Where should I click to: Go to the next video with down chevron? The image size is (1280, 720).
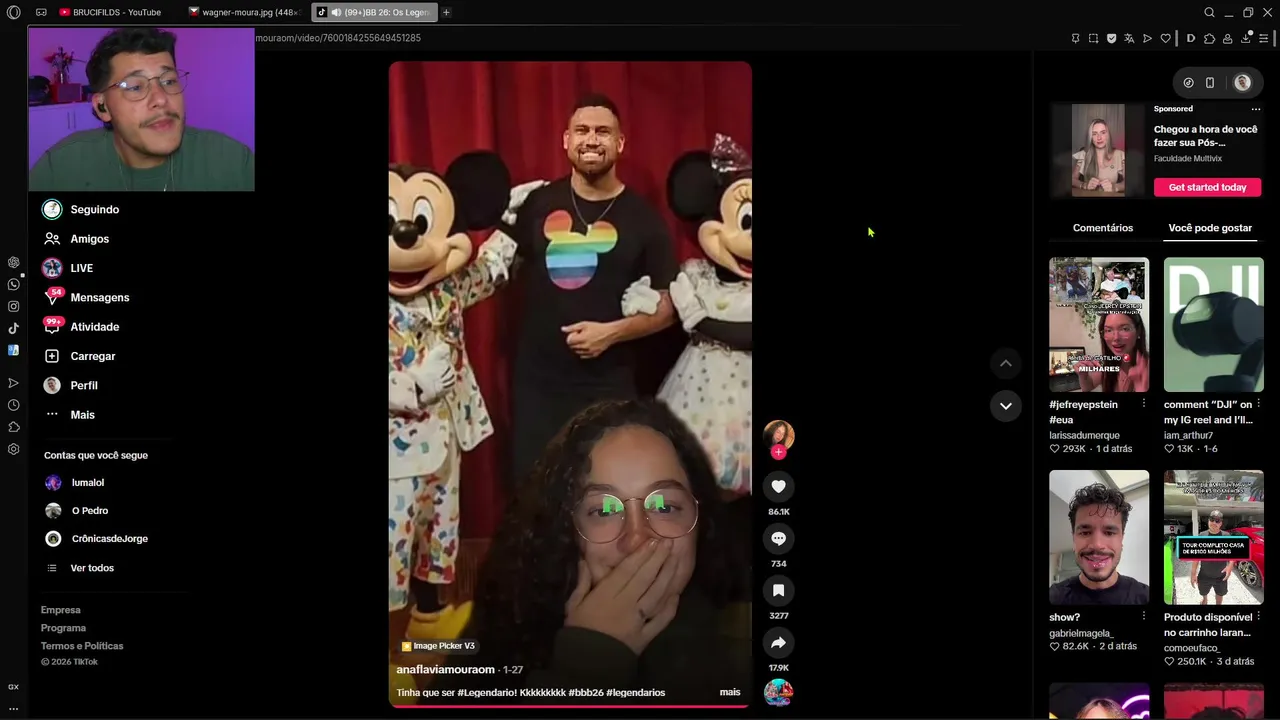pos(1005,405)
